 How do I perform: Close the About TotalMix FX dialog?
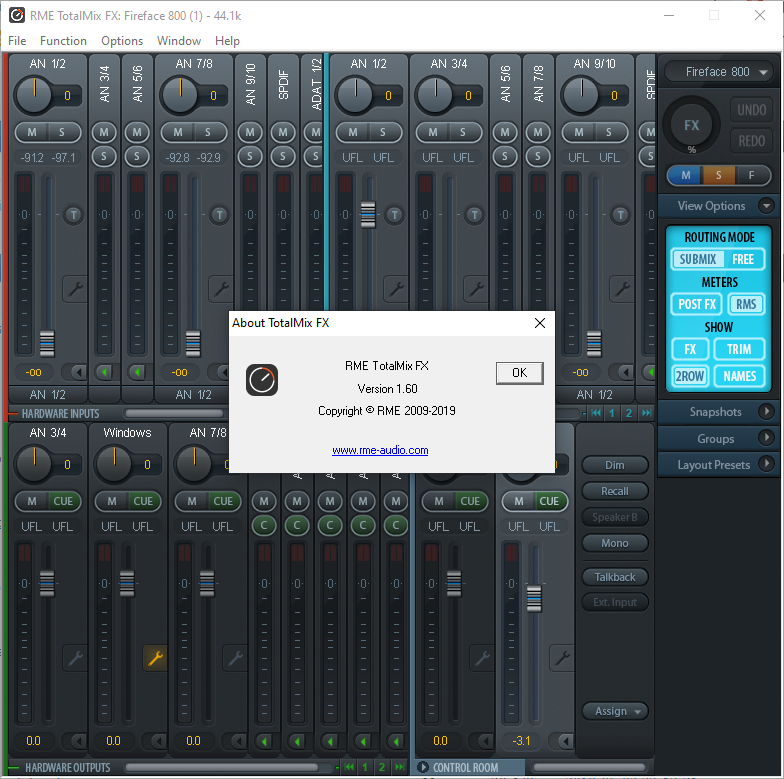coord(540,323)
